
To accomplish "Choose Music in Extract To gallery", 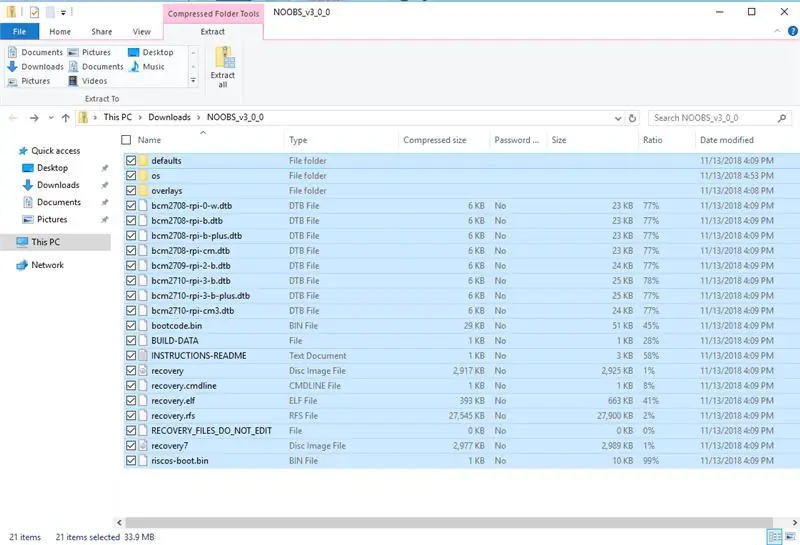I will tap(147, 66).
